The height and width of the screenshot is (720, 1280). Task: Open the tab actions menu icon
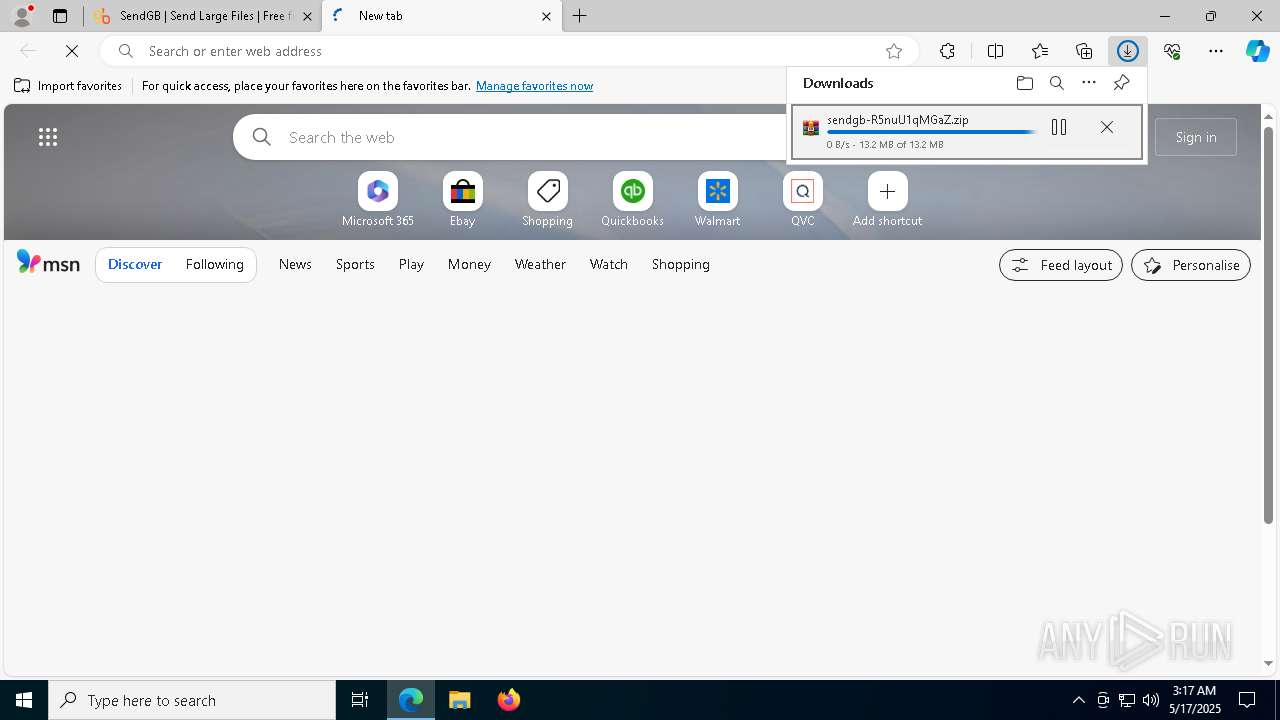pos(60,16)
